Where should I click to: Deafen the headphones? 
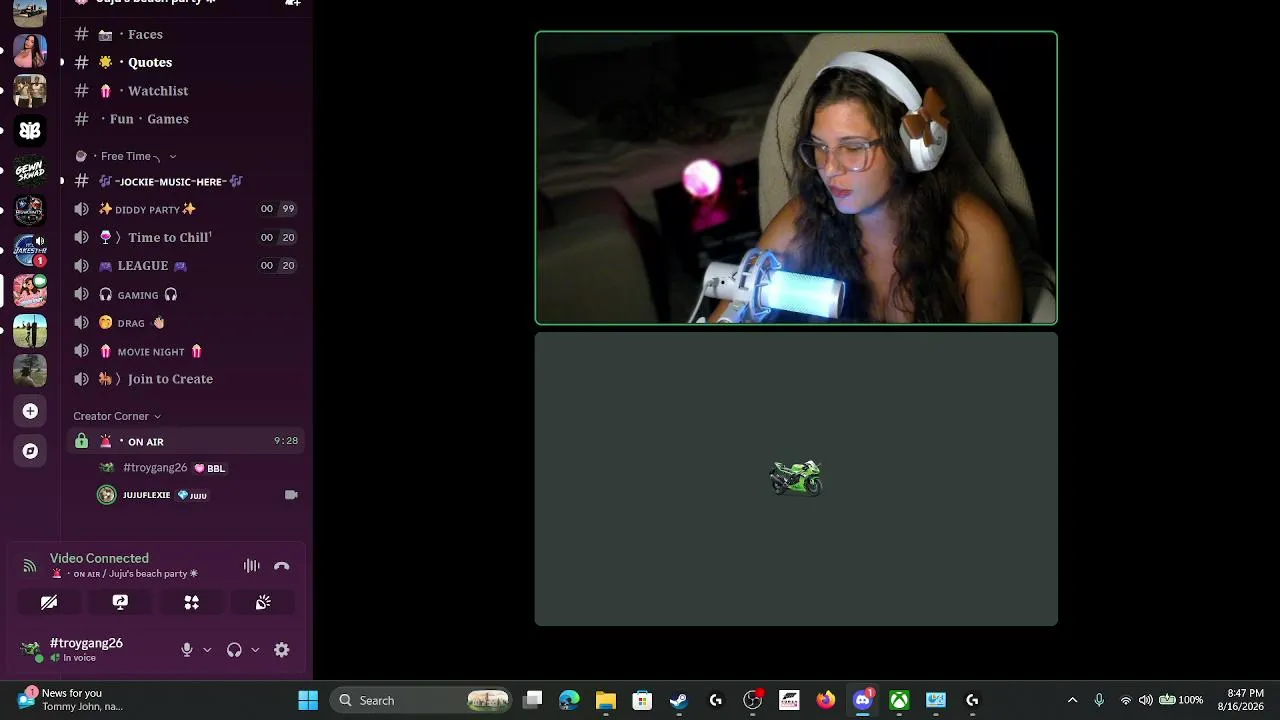coord(234,650)
